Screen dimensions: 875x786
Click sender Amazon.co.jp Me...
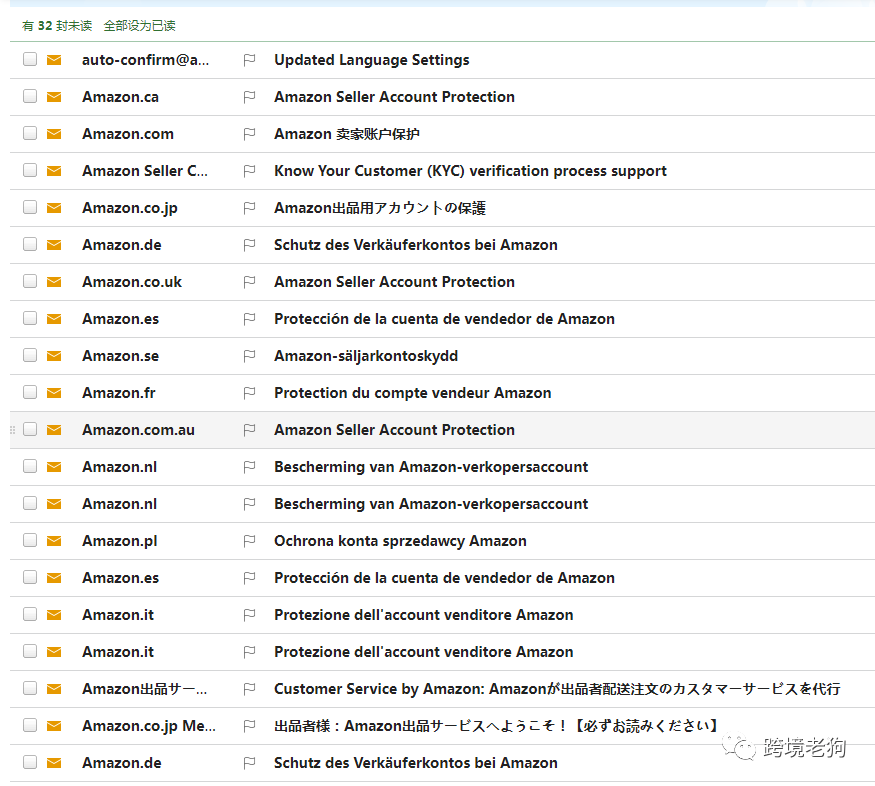click(148, 726)
